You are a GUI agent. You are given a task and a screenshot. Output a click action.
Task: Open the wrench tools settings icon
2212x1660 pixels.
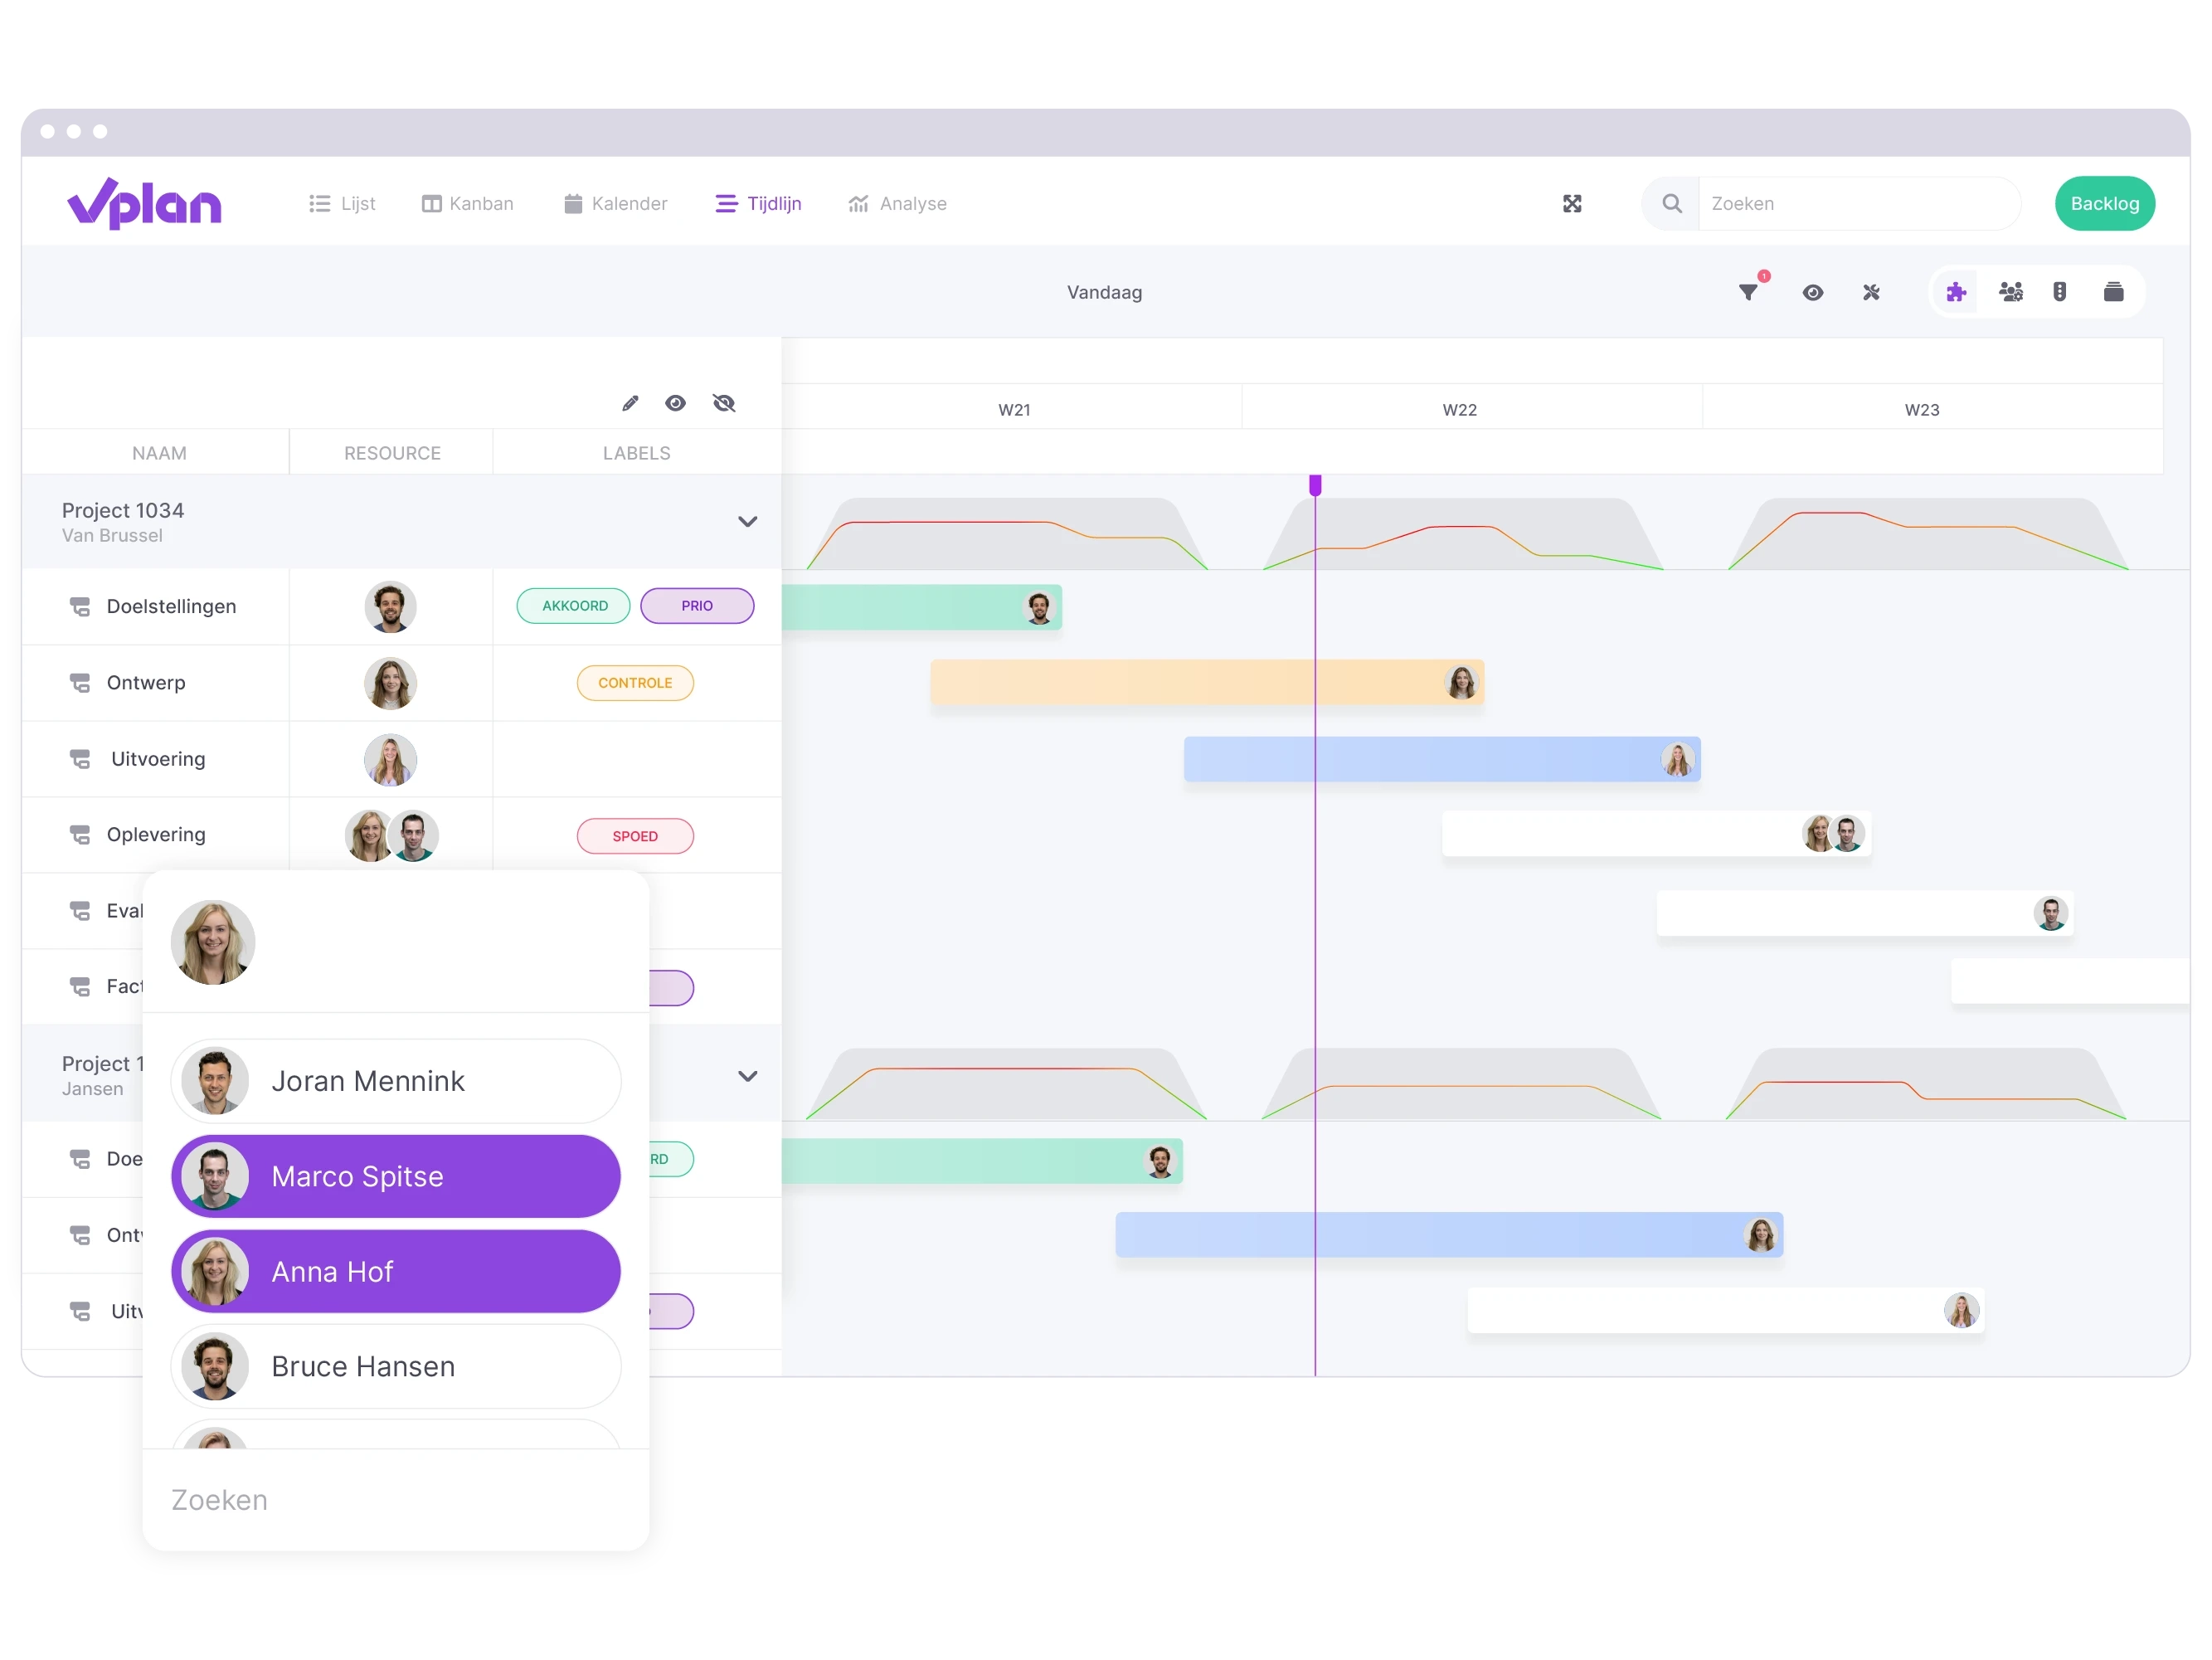(x=1871, y=292)
